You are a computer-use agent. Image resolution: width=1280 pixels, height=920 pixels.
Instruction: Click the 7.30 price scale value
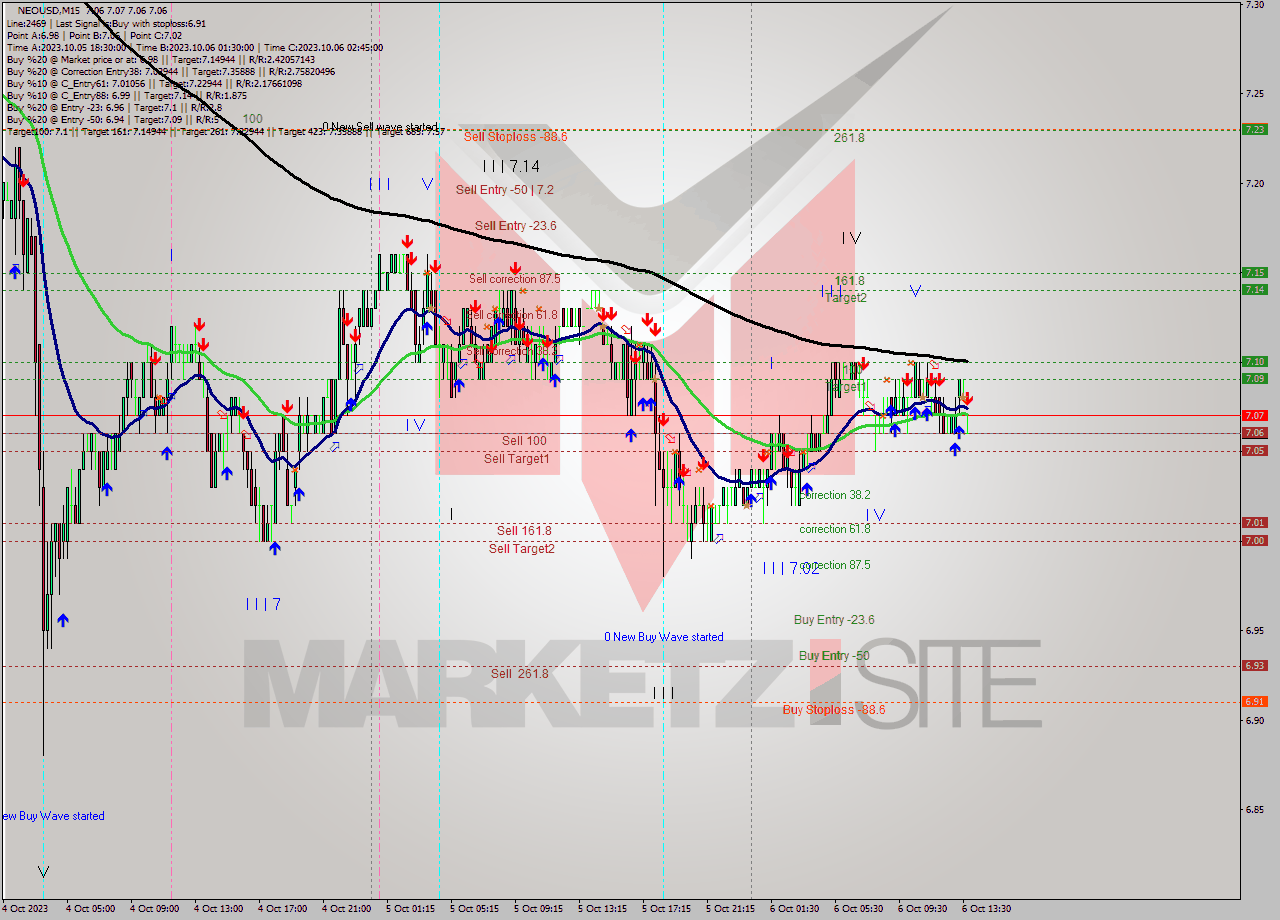[x=1254, y=6]
